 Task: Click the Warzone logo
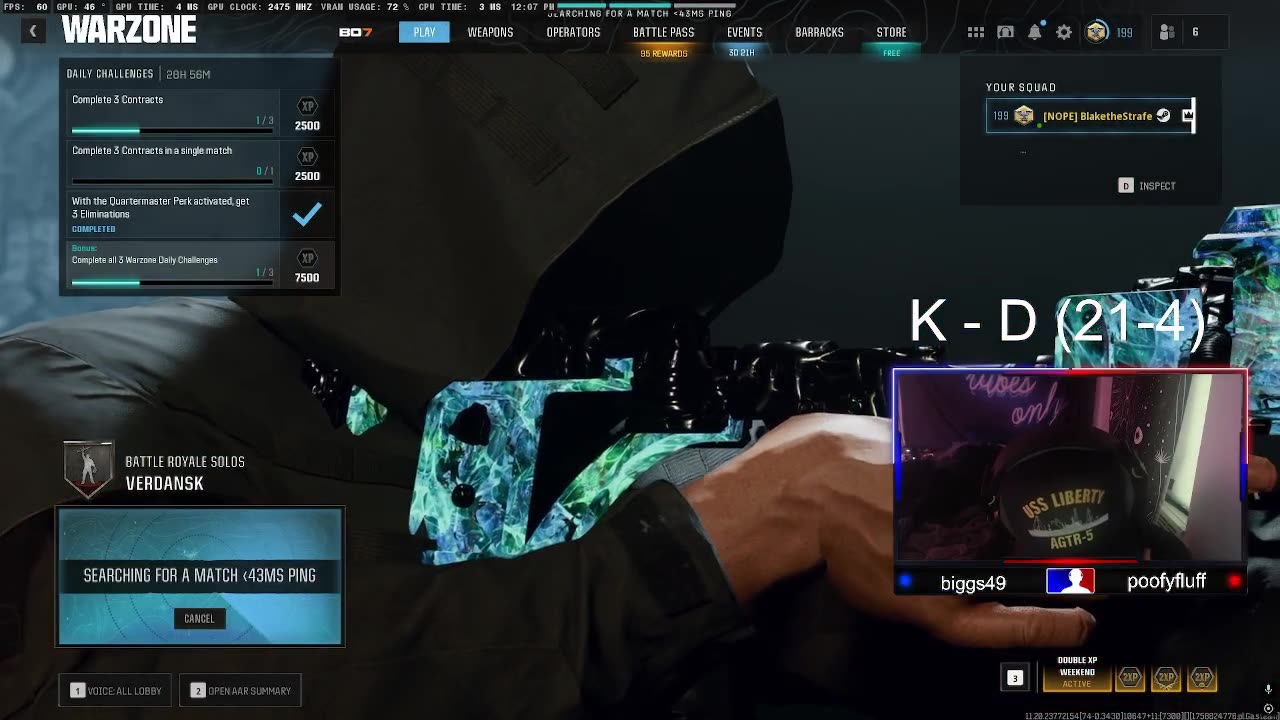pyautogui.click(x=129, y=31)
